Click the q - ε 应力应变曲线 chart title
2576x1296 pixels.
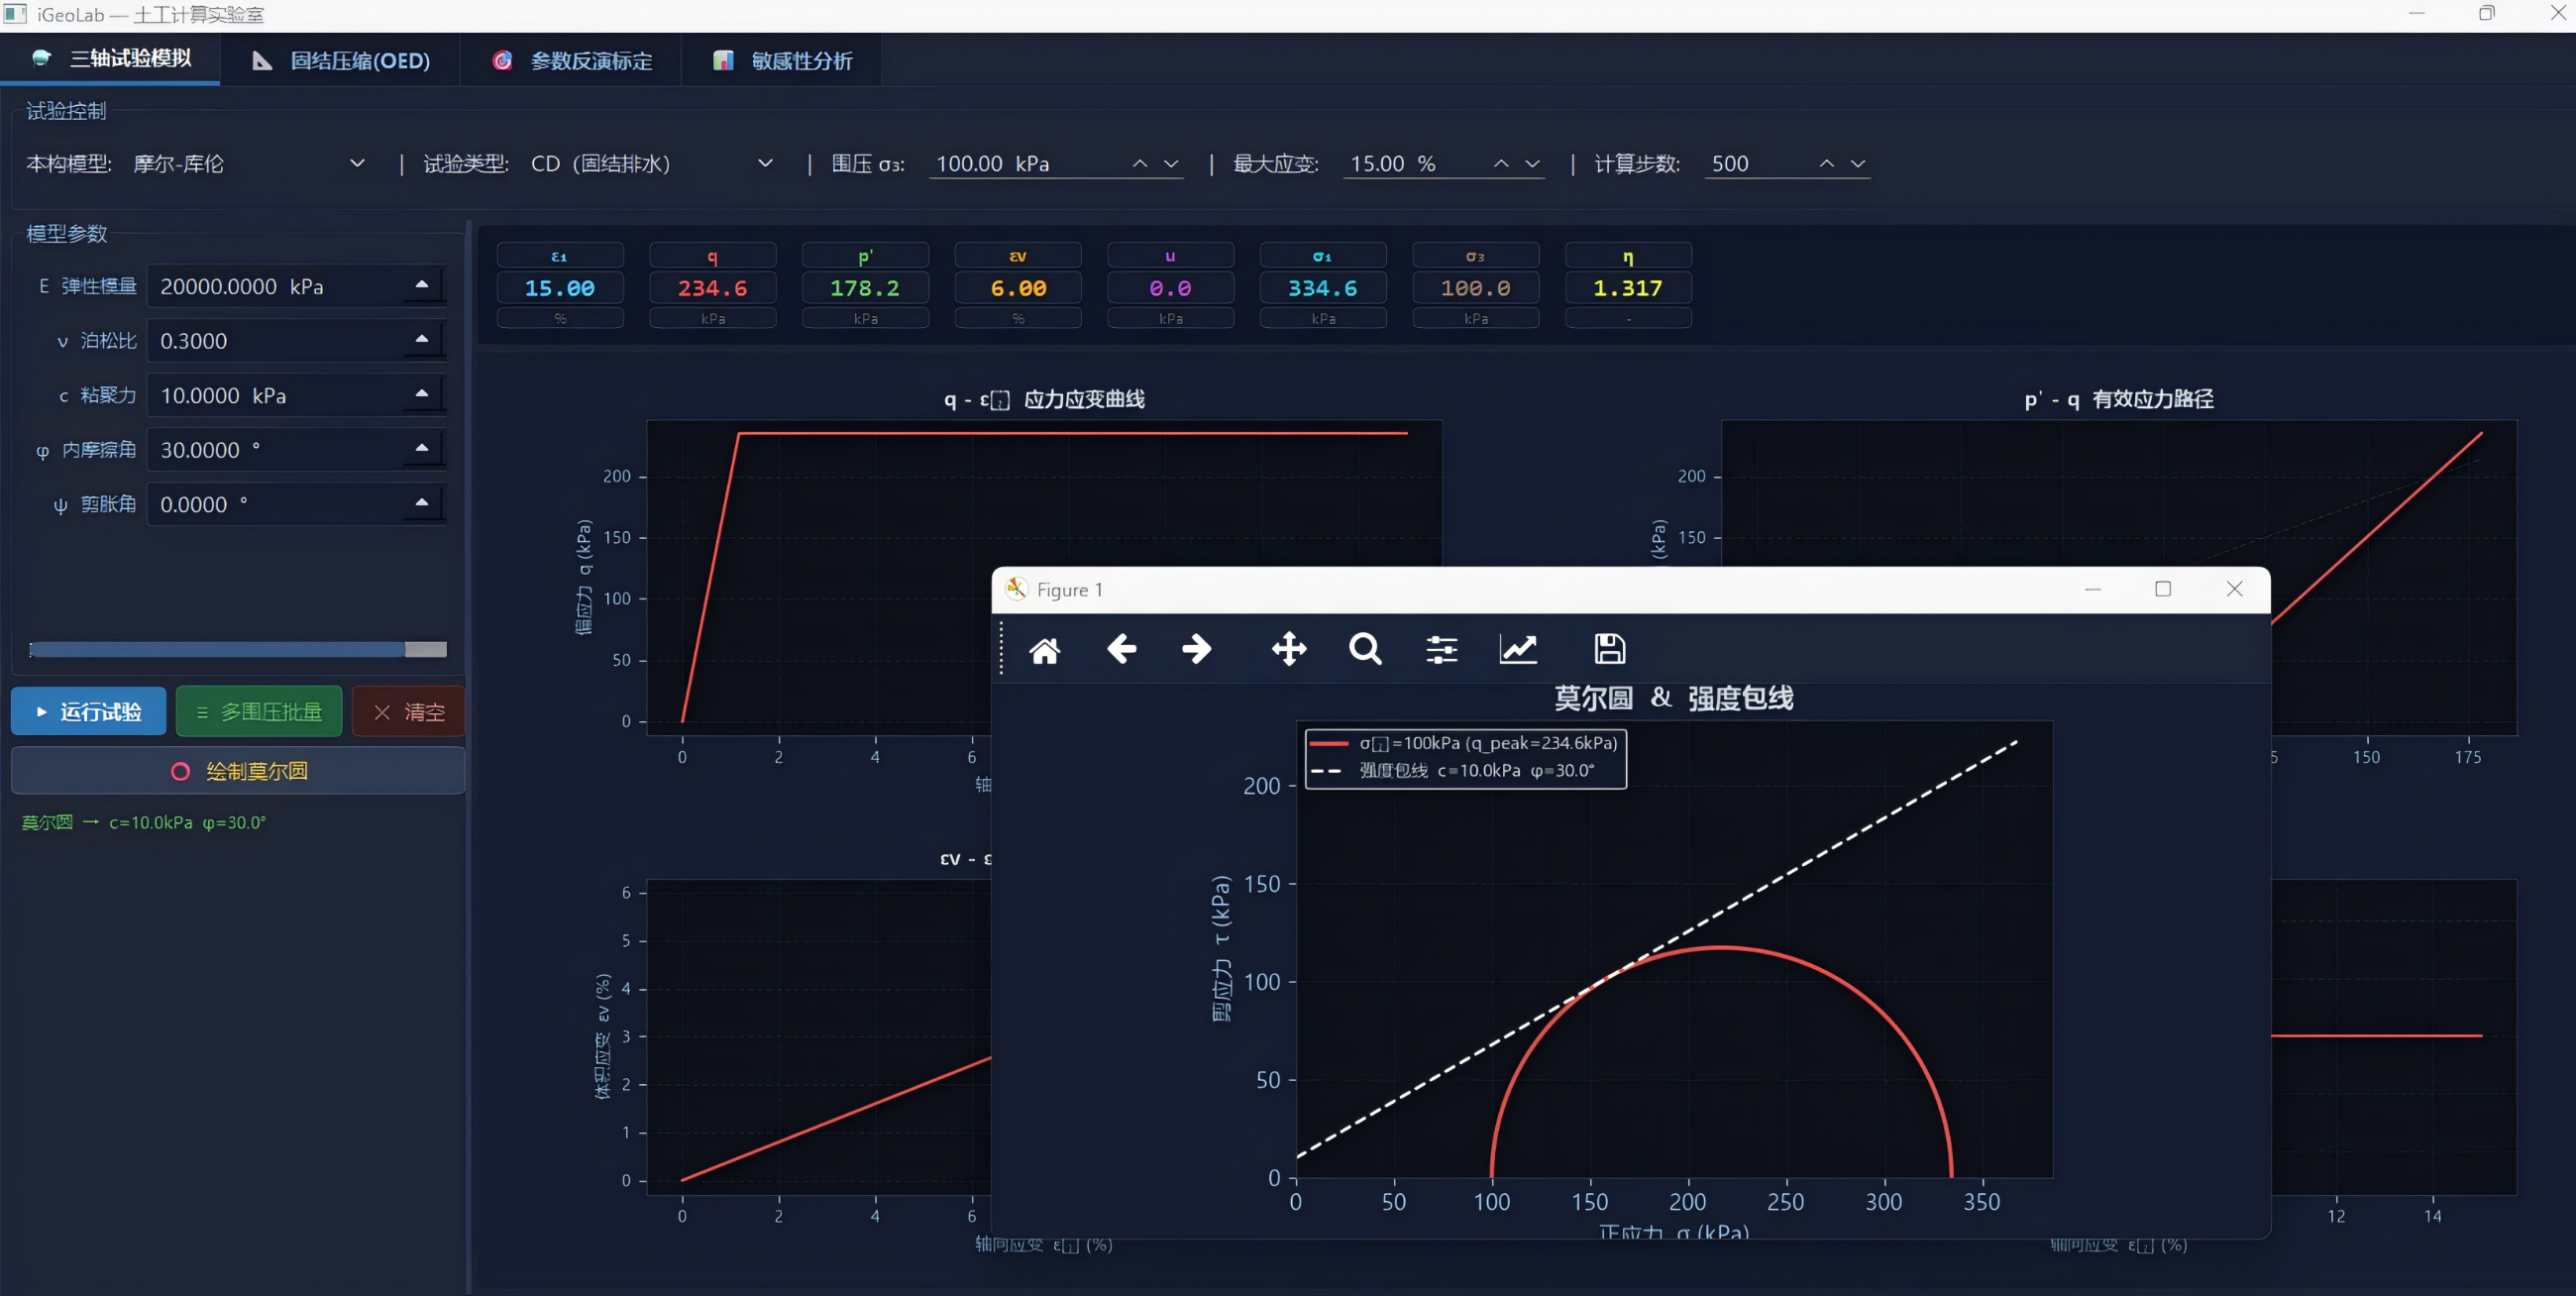1044,399
